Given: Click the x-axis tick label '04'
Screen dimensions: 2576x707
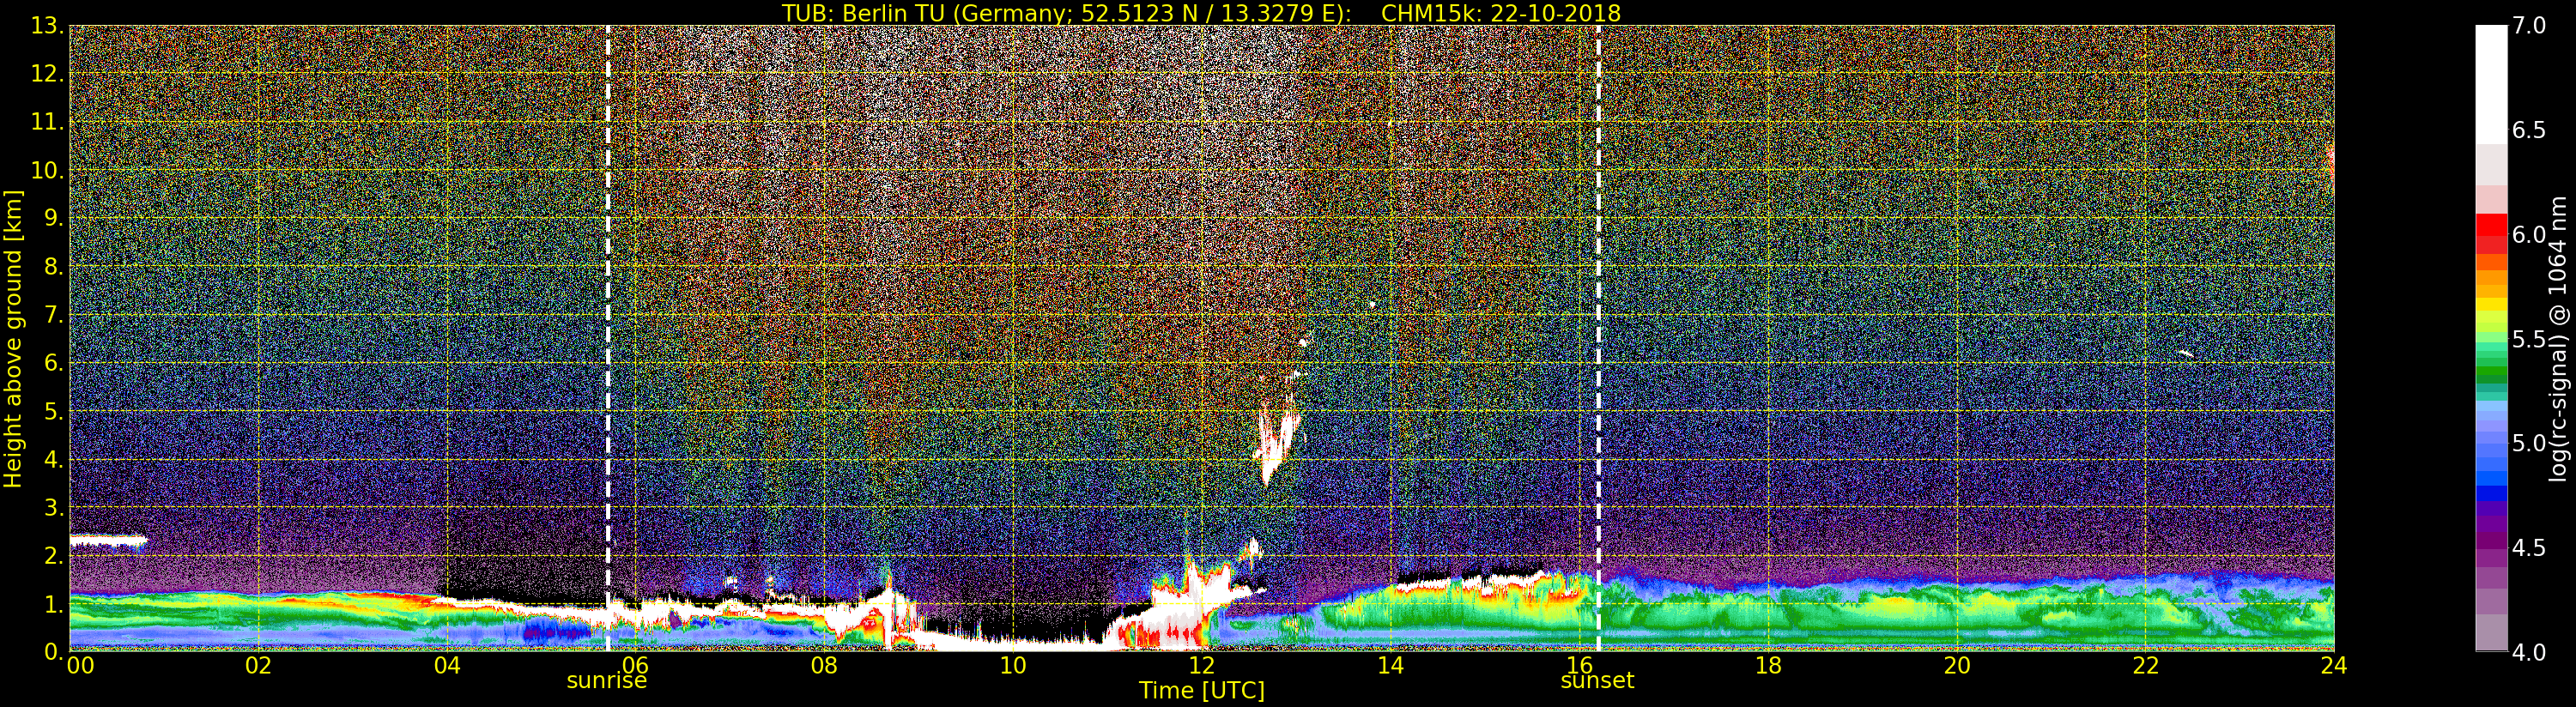Looking at the screenshot, I should (447, 666).
